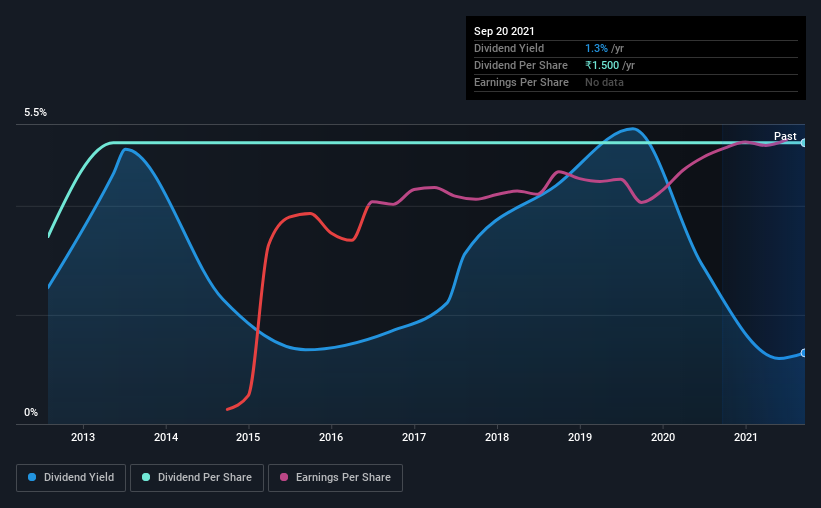The height and width of the screenshot is (508, 821).
Task: Click the 5.5% y-axis label
Action: (36, 113)
